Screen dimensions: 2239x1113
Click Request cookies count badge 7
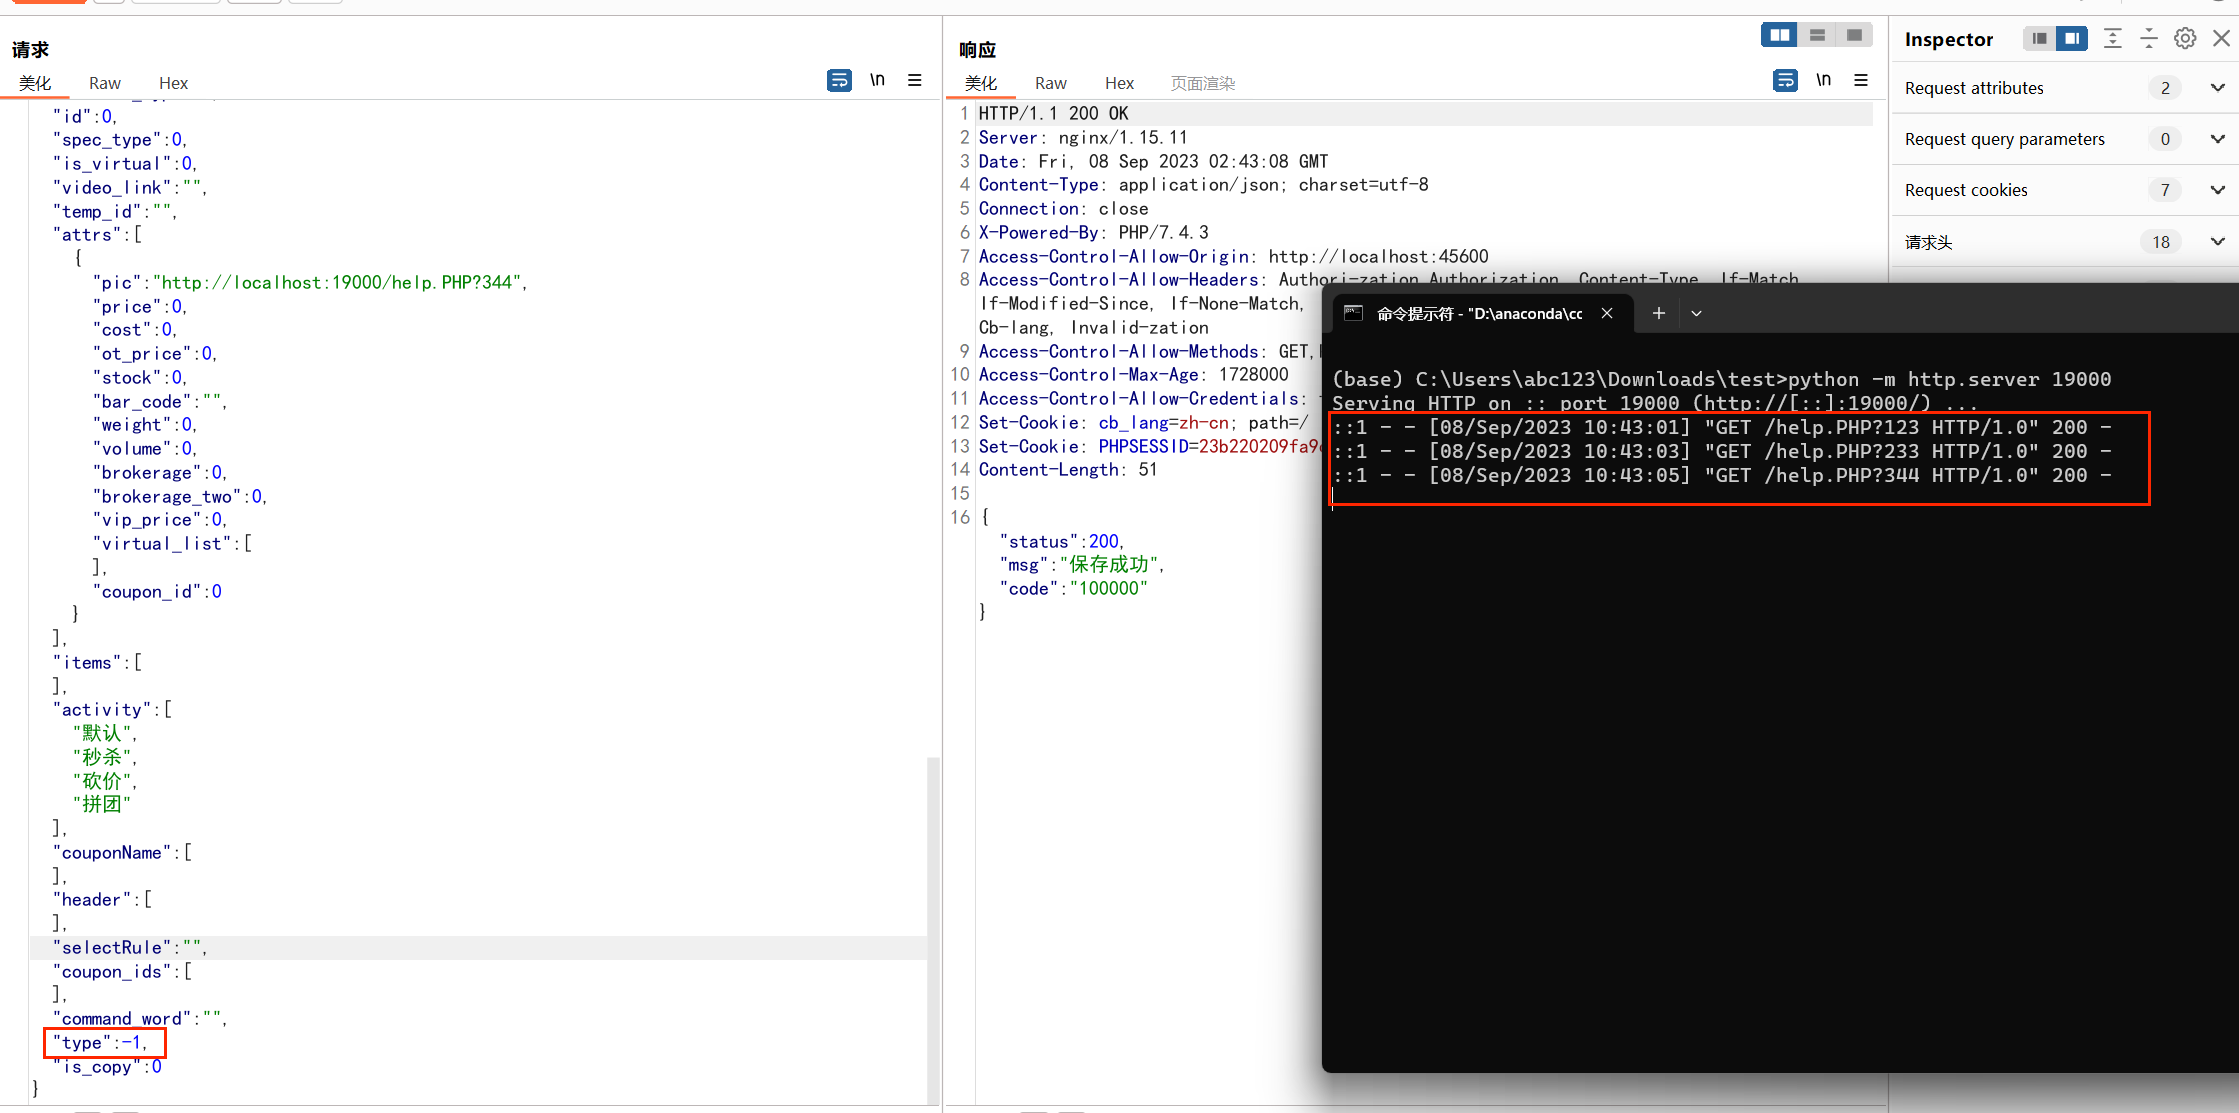coord(2165,190)
